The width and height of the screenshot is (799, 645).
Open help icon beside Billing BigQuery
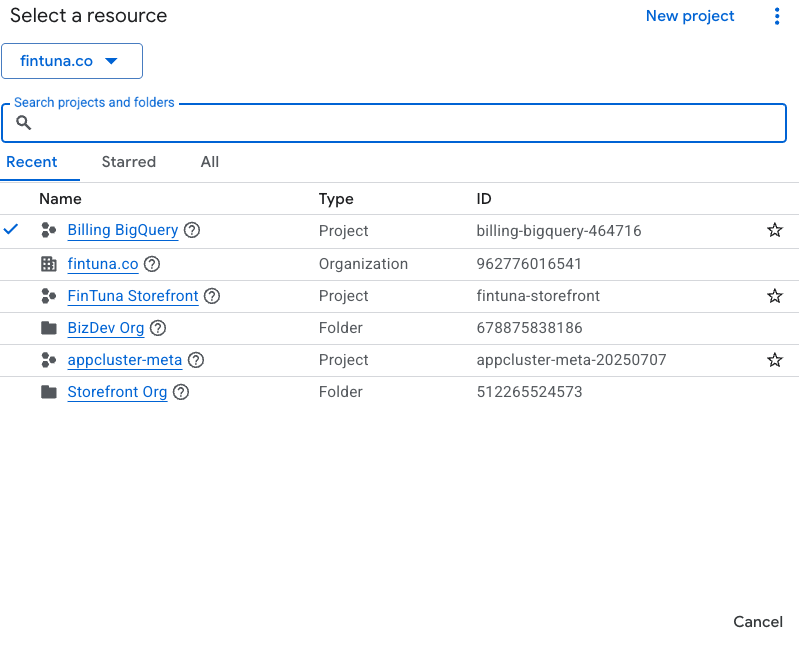point(192,230)
